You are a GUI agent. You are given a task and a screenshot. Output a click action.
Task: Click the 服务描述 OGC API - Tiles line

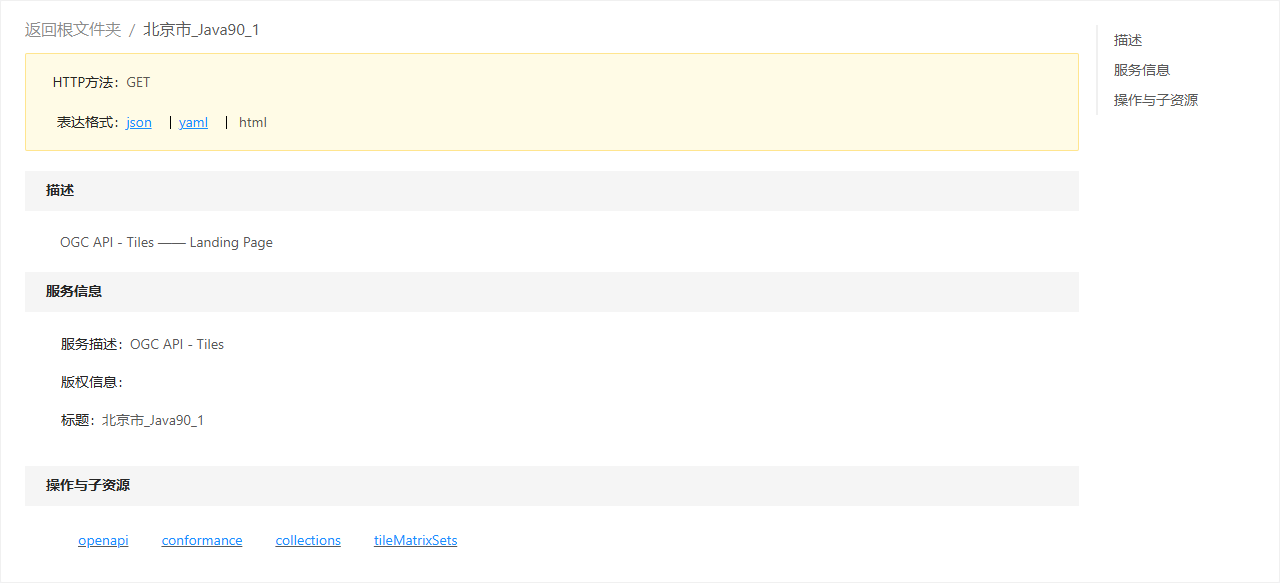[x=142, y=345]
